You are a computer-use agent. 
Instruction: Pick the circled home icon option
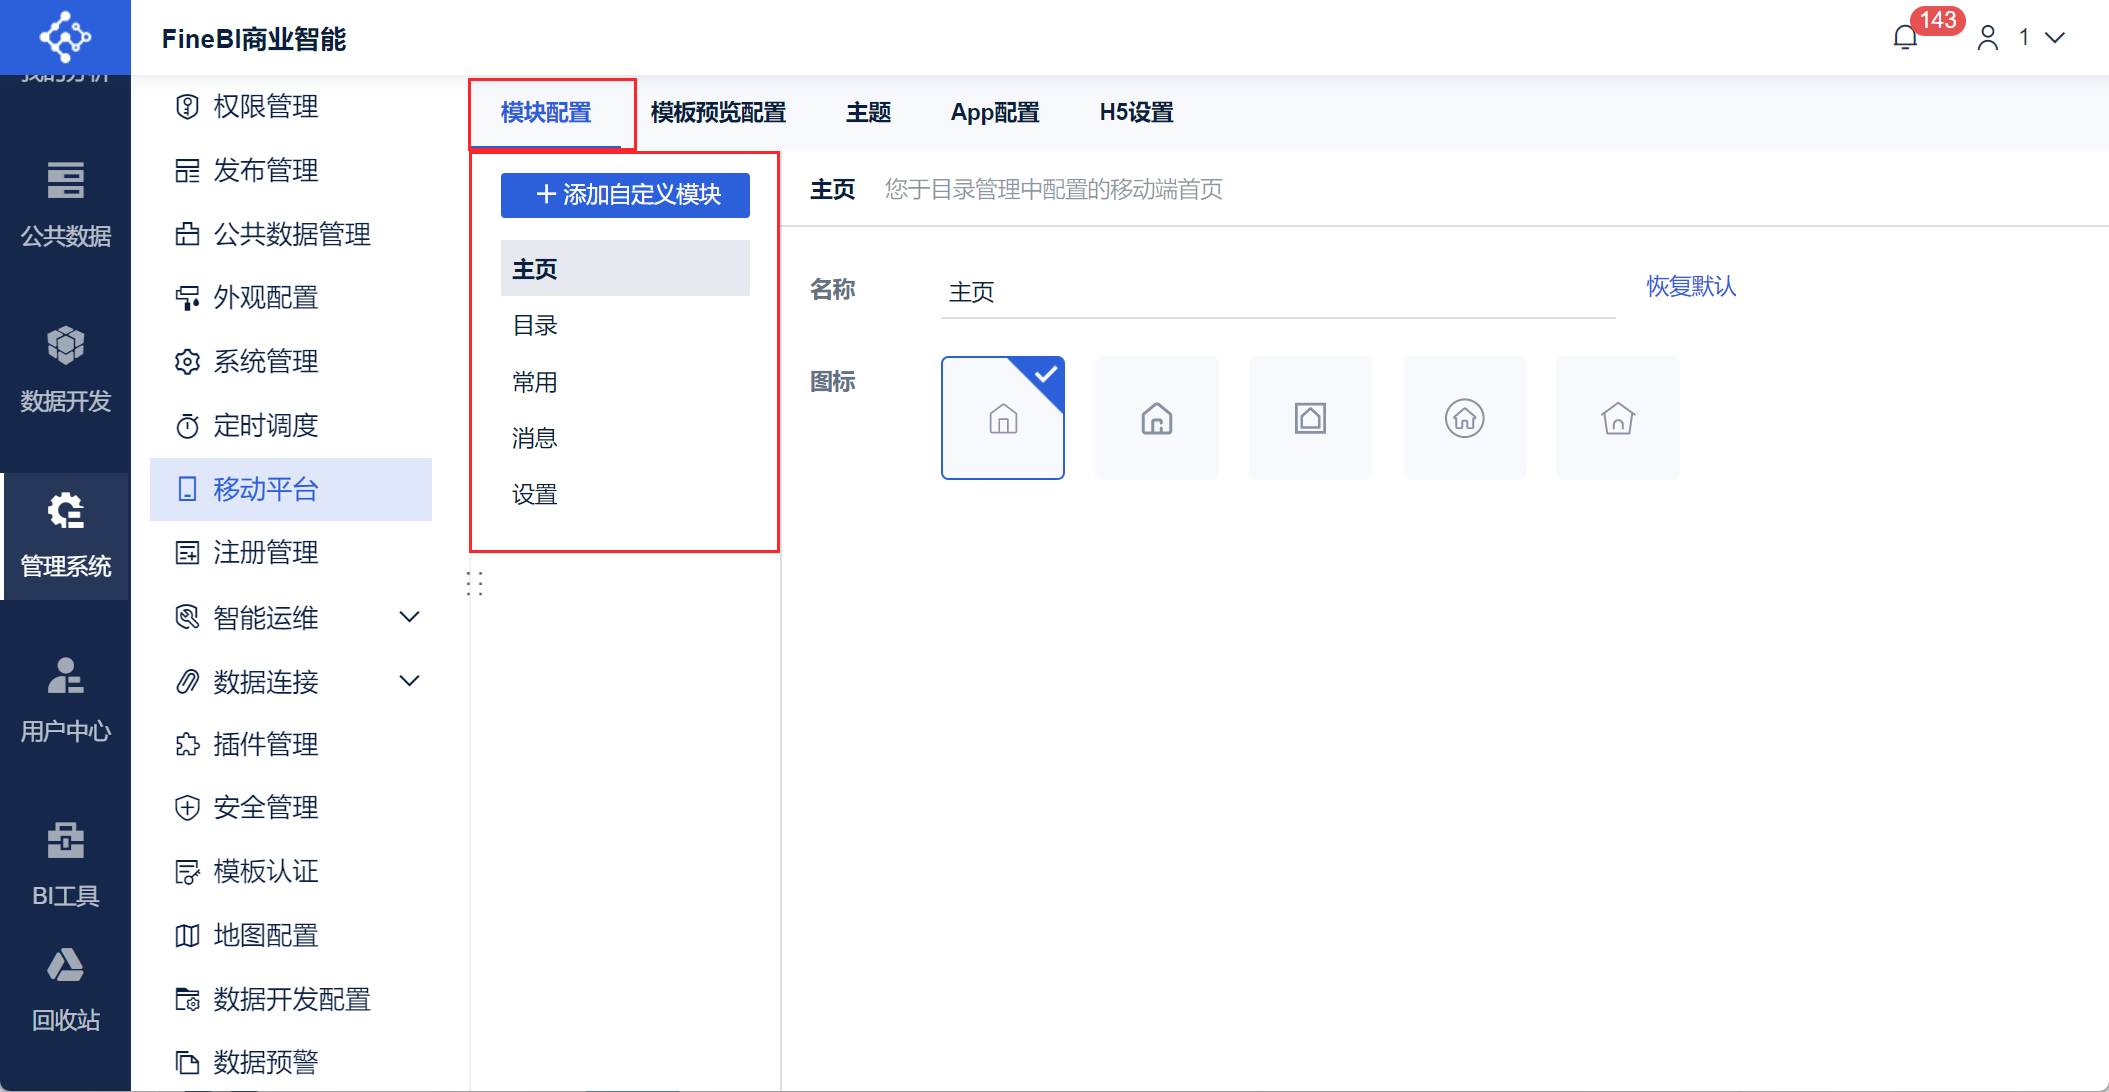click(x=1464, y=418)
